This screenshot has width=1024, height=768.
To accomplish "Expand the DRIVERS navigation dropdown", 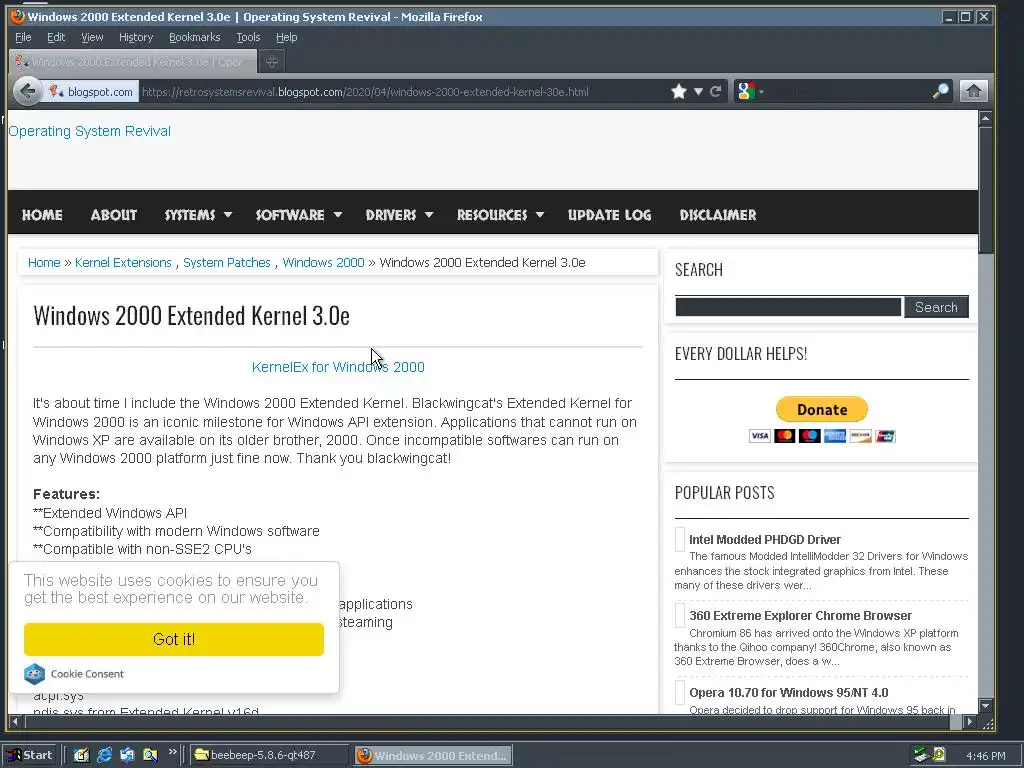I will 399,215.
